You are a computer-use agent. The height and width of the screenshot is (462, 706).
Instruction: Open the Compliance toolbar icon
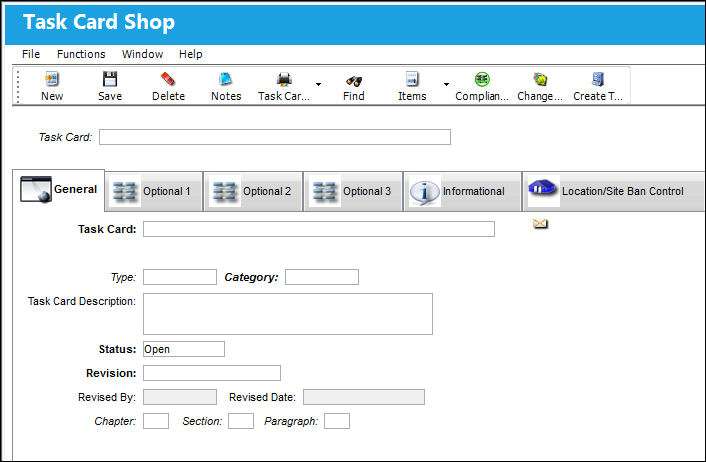coord(482,79)
